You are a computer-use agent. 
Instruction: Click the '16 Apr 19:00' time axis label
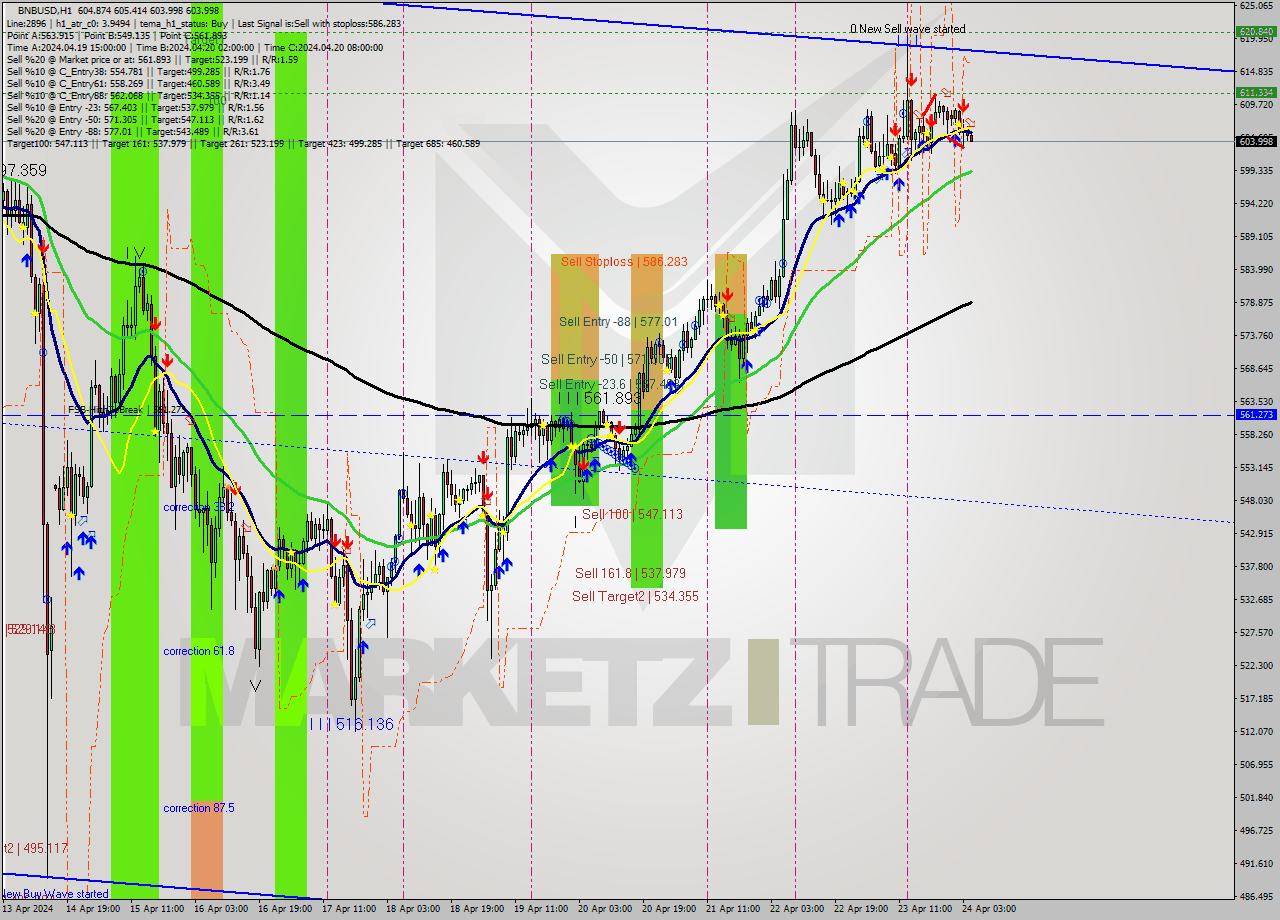tap(284, 909)
